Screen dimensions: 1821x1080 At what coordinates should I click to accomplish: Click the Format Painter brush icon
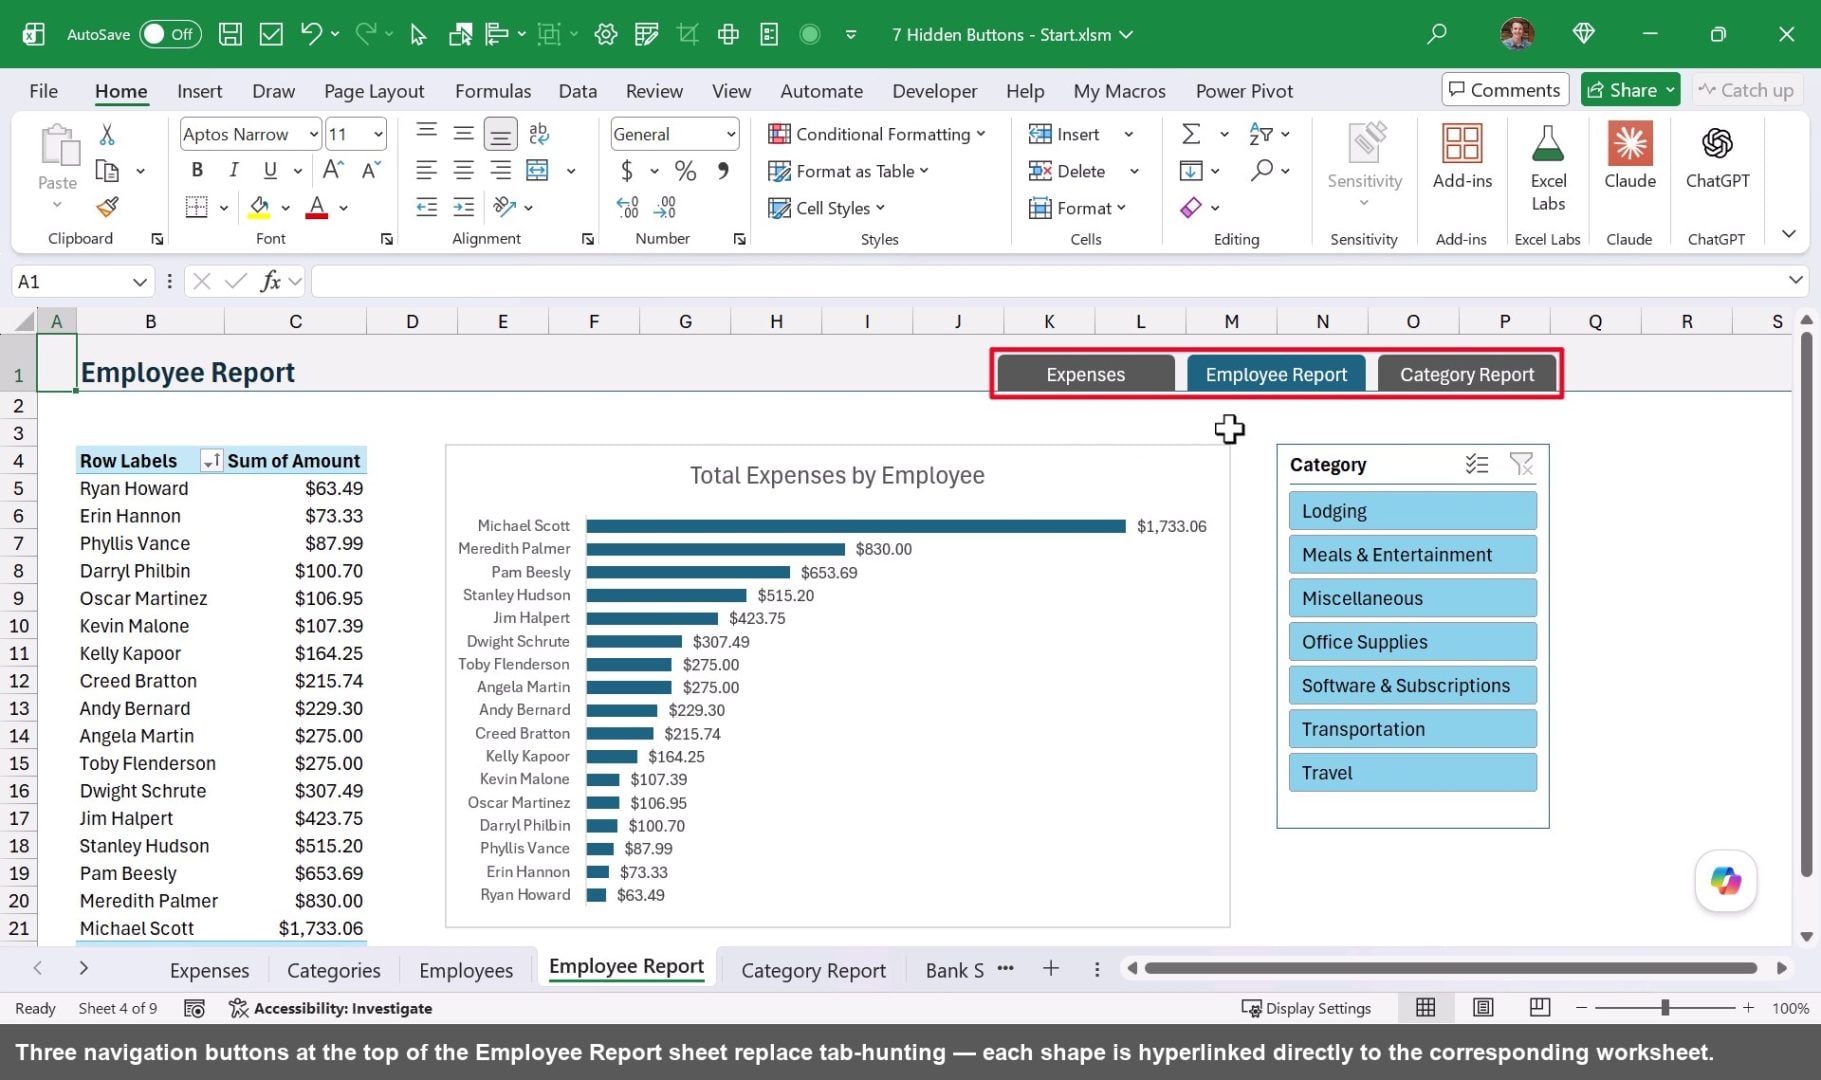[107, 207]
